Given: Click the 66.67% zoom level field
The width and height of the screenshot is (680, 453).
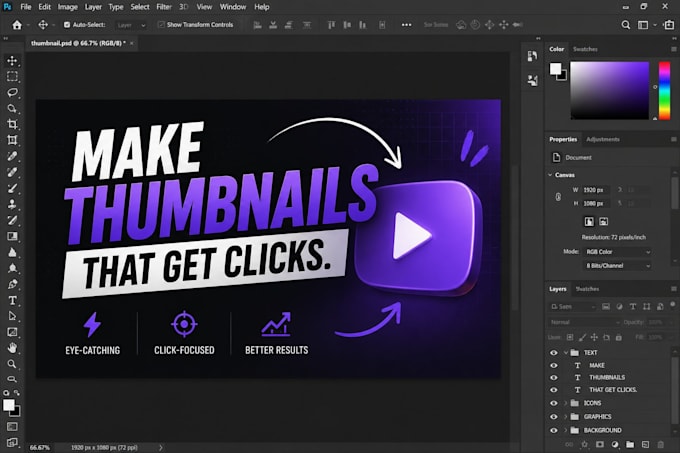Looking at the screenshot, I should [40, 448].
